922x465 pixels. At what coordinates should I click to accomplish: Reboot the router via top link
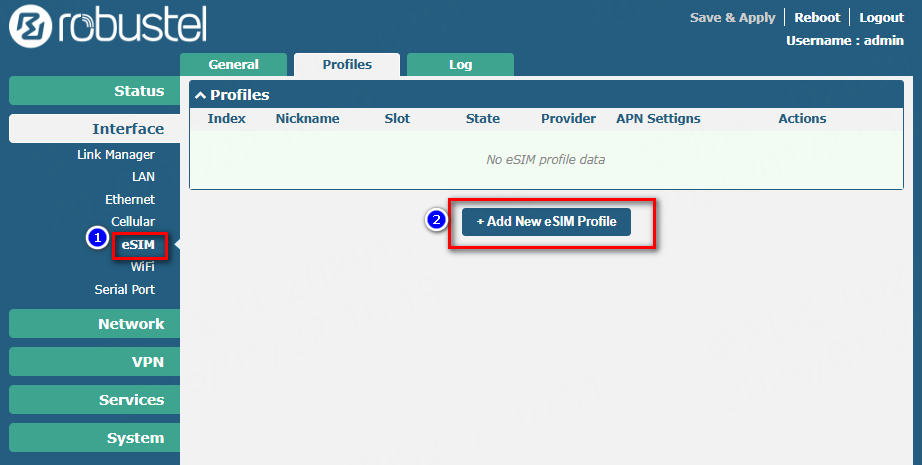[x=817, y=17]
